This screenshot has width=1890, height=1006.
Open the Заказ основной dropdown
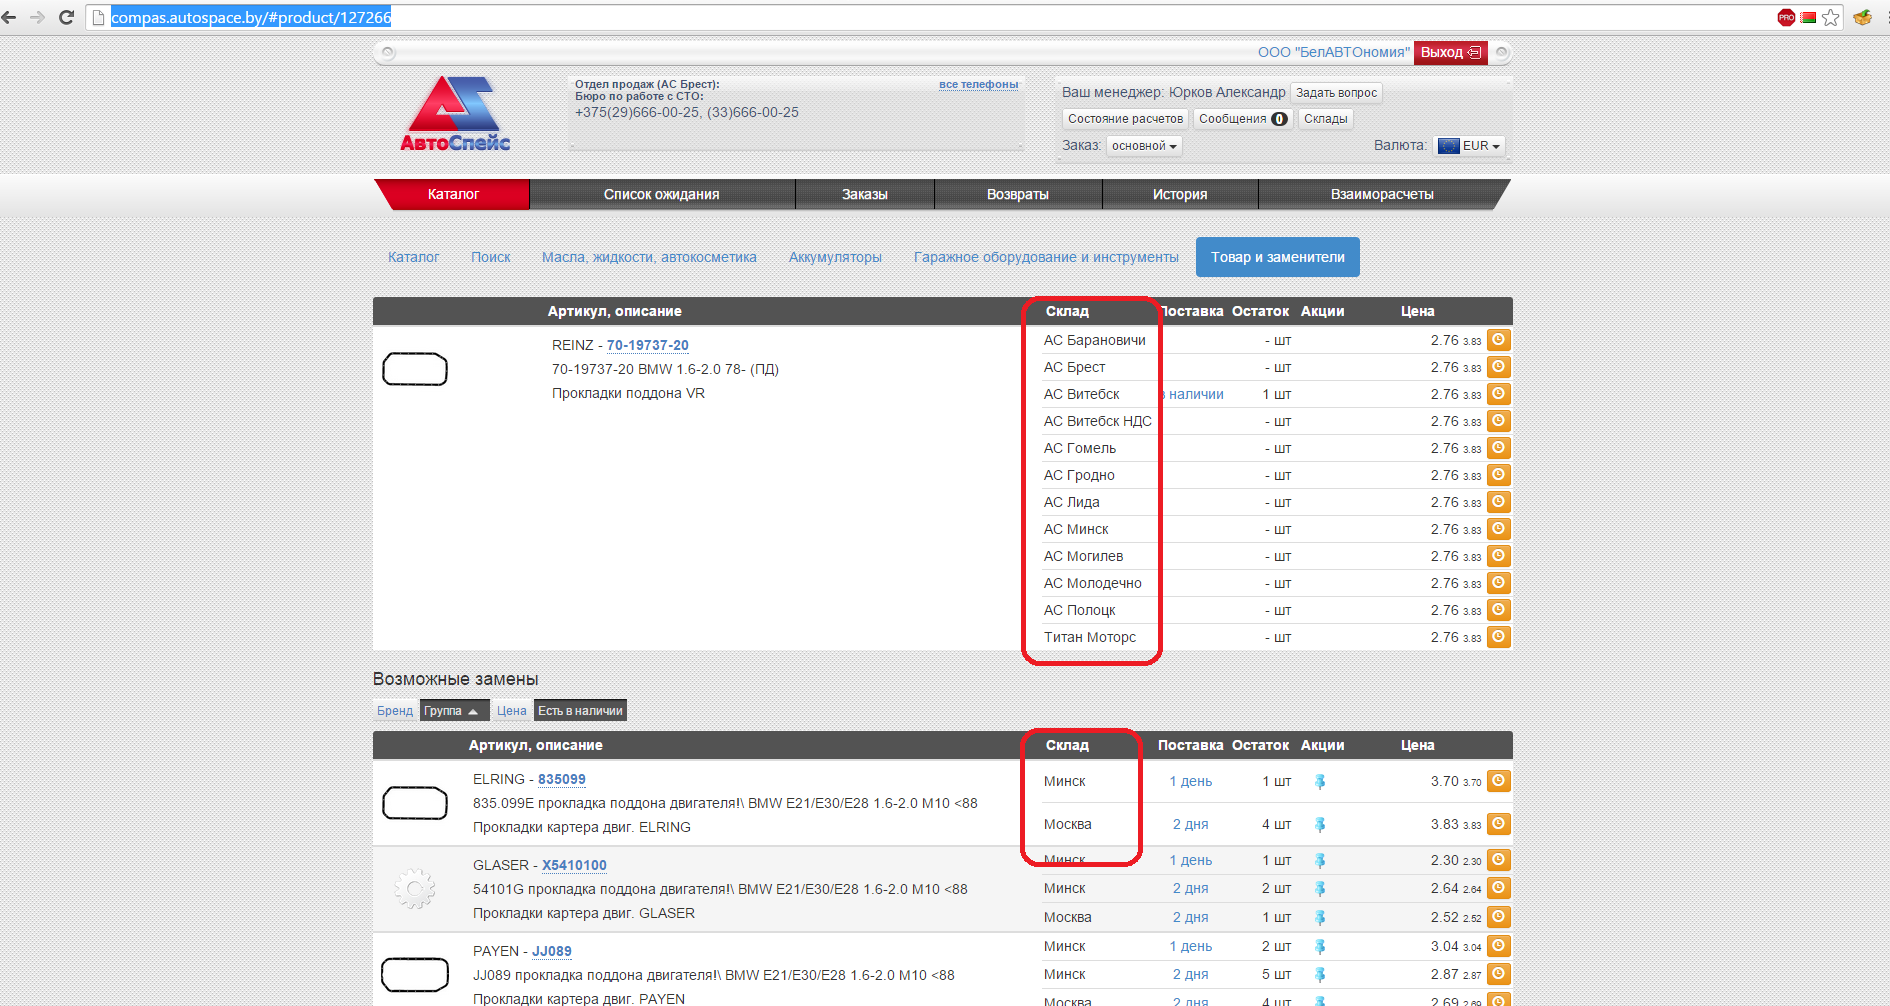1144,146
